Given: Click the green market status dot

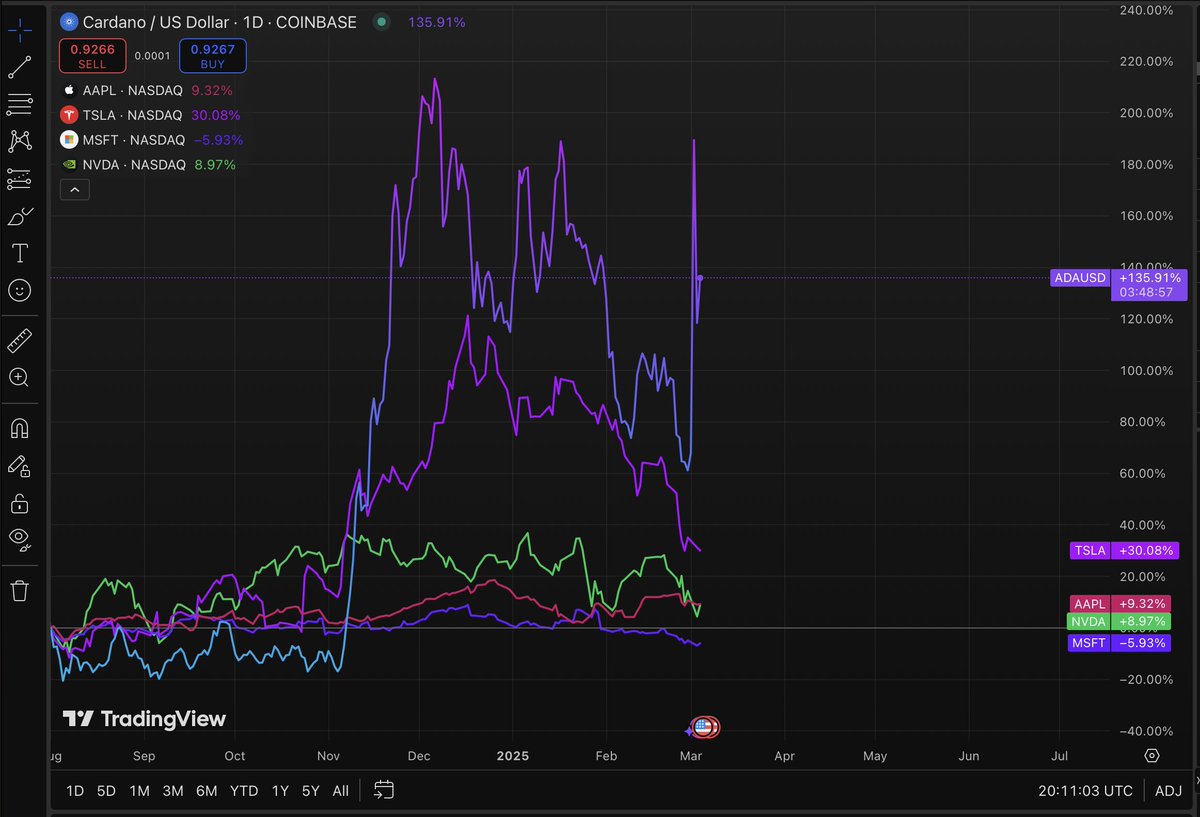Looking at the screenshot, I should tap(381, 21).
